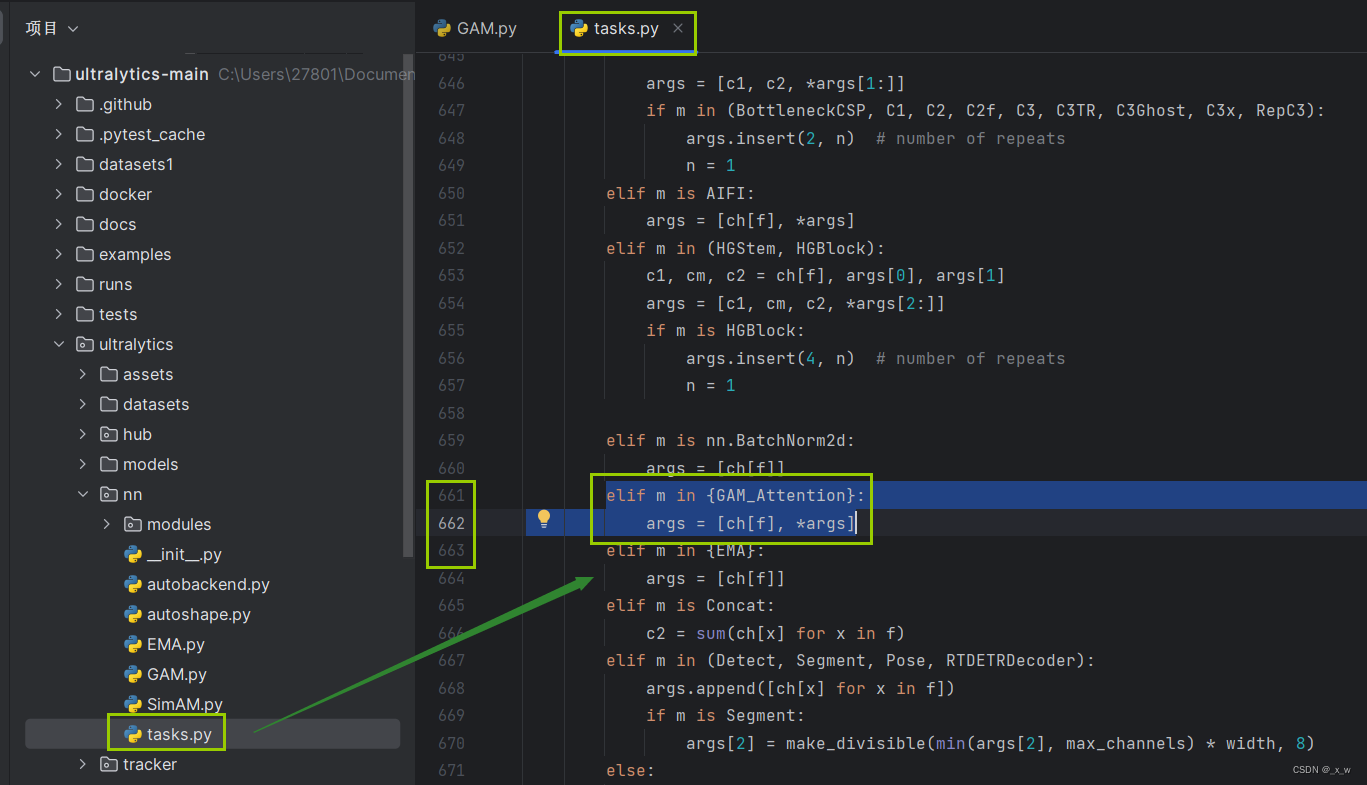1367x785 pixels.
Task: Click the .github folder icon
Action: [x=85, y=104]
